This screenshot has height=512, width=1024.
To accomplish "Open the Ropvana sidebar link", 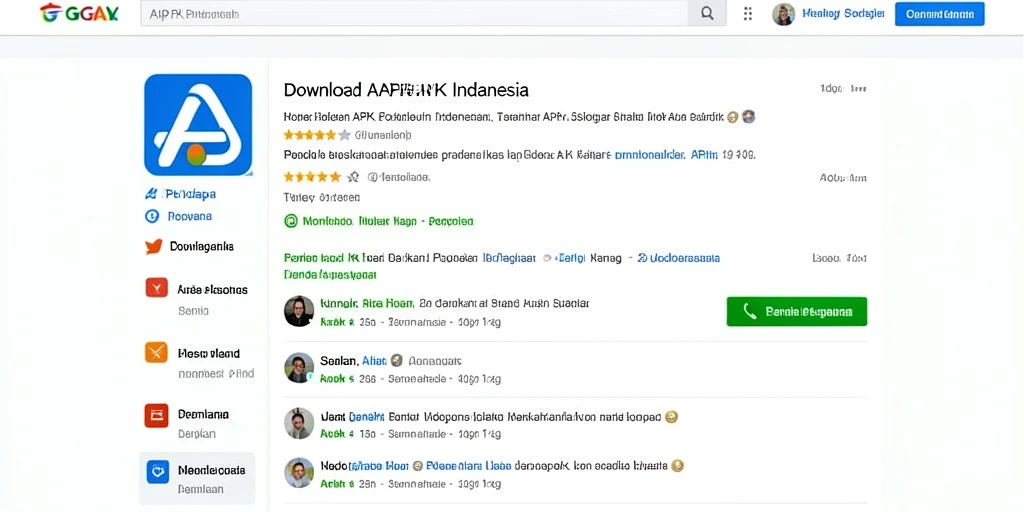I will pos(189,216).
